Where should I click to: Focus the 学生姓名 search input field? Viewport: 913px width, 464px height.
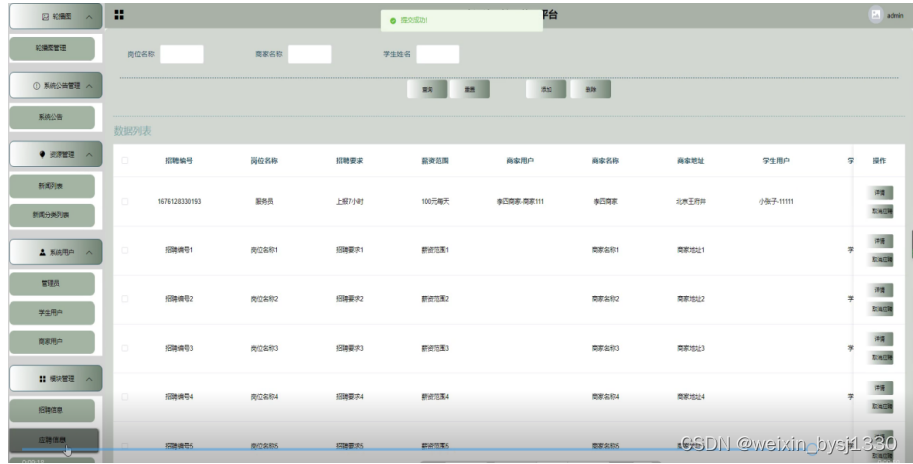click(x=438, y=54)
